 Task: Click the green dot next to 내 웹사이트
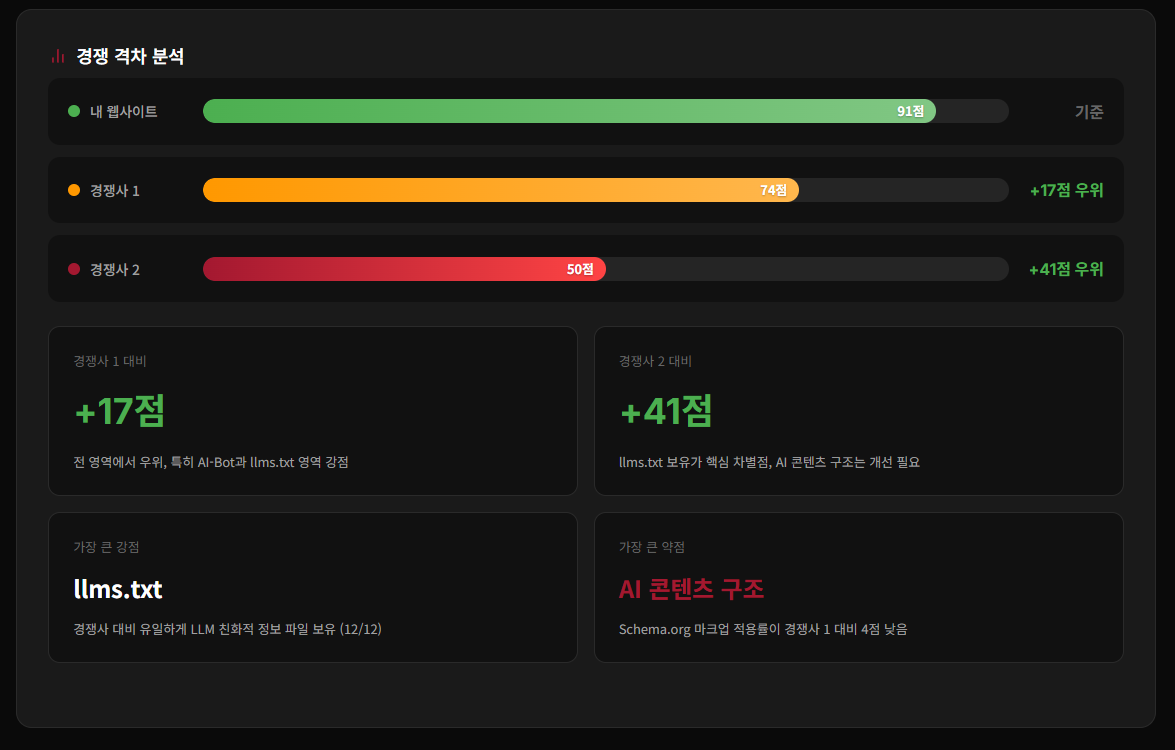74,111
